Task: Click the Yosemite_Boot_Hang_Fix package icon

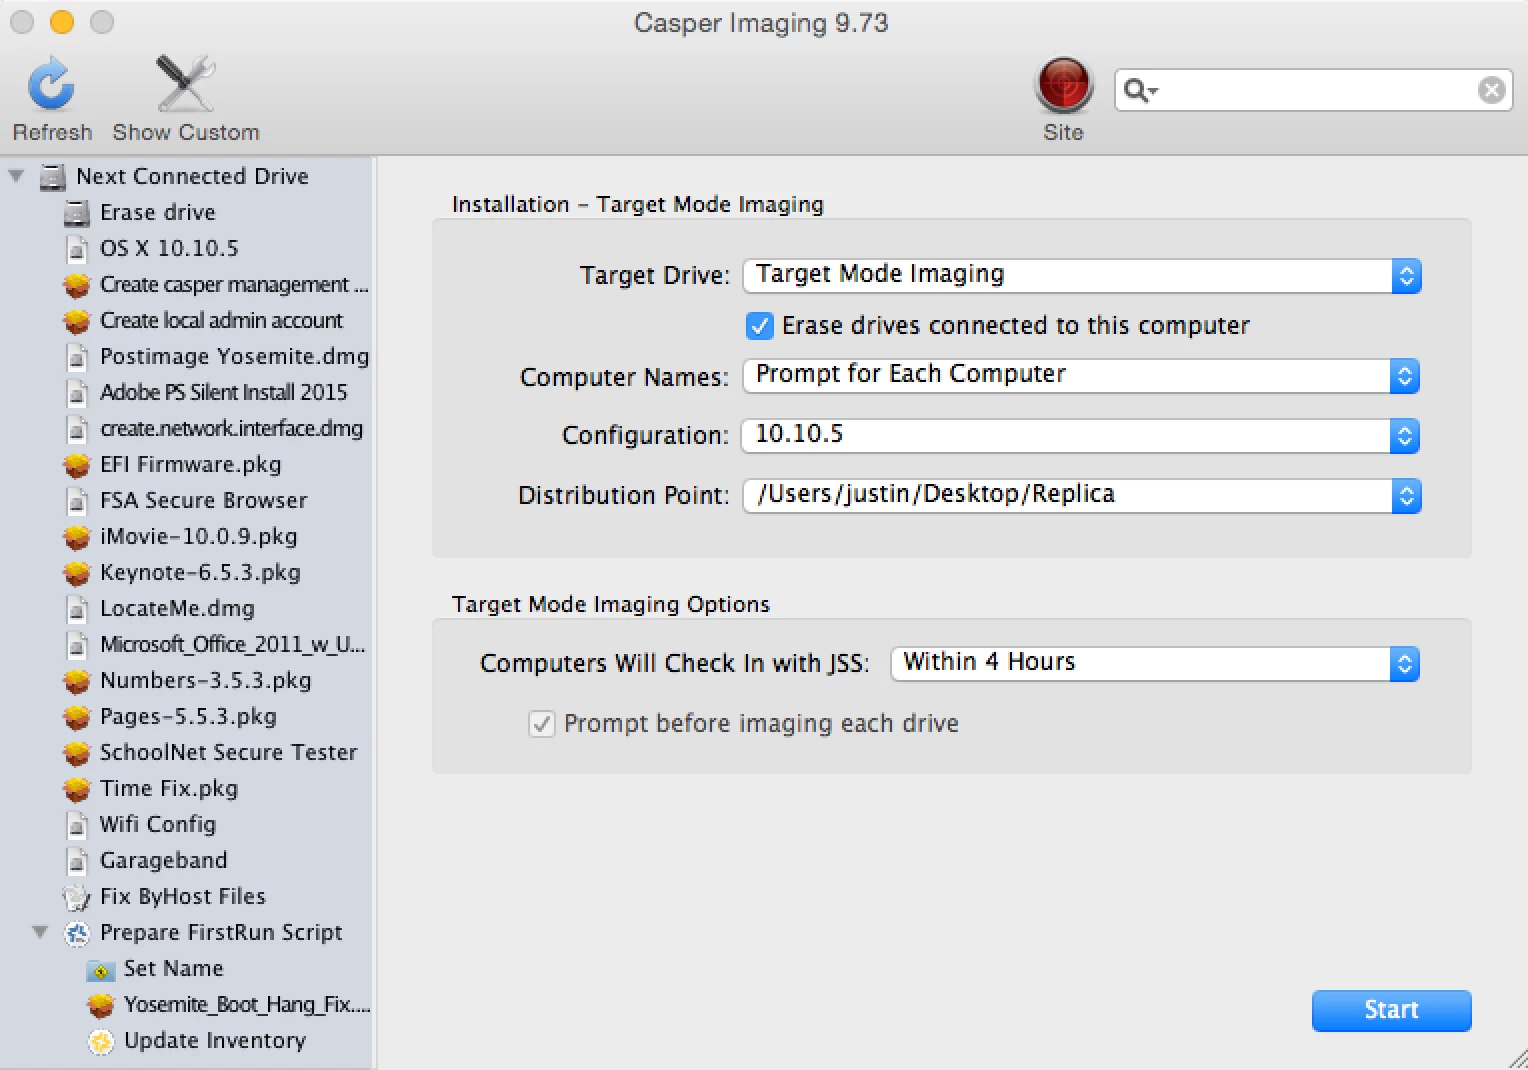Action: point(101,1005)
